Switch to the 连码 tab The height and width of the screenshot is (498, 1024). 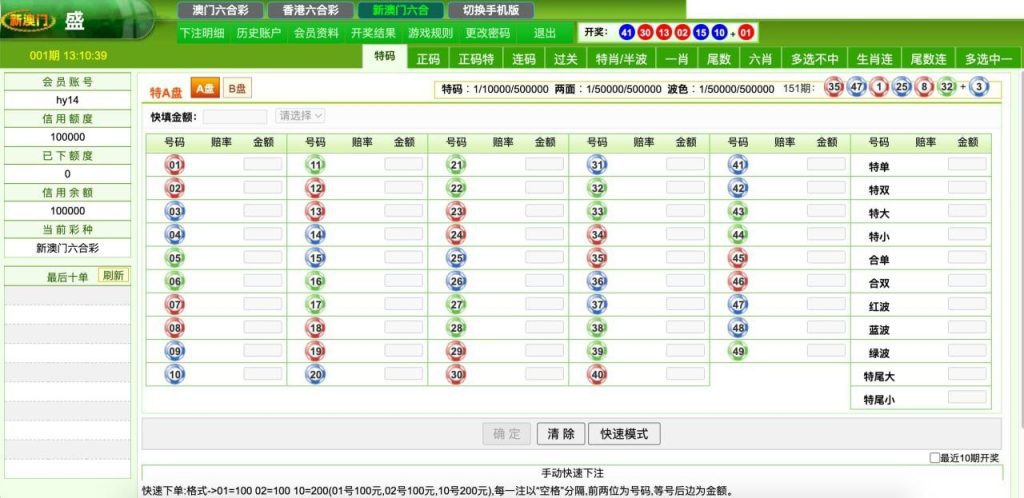(524, 59)
